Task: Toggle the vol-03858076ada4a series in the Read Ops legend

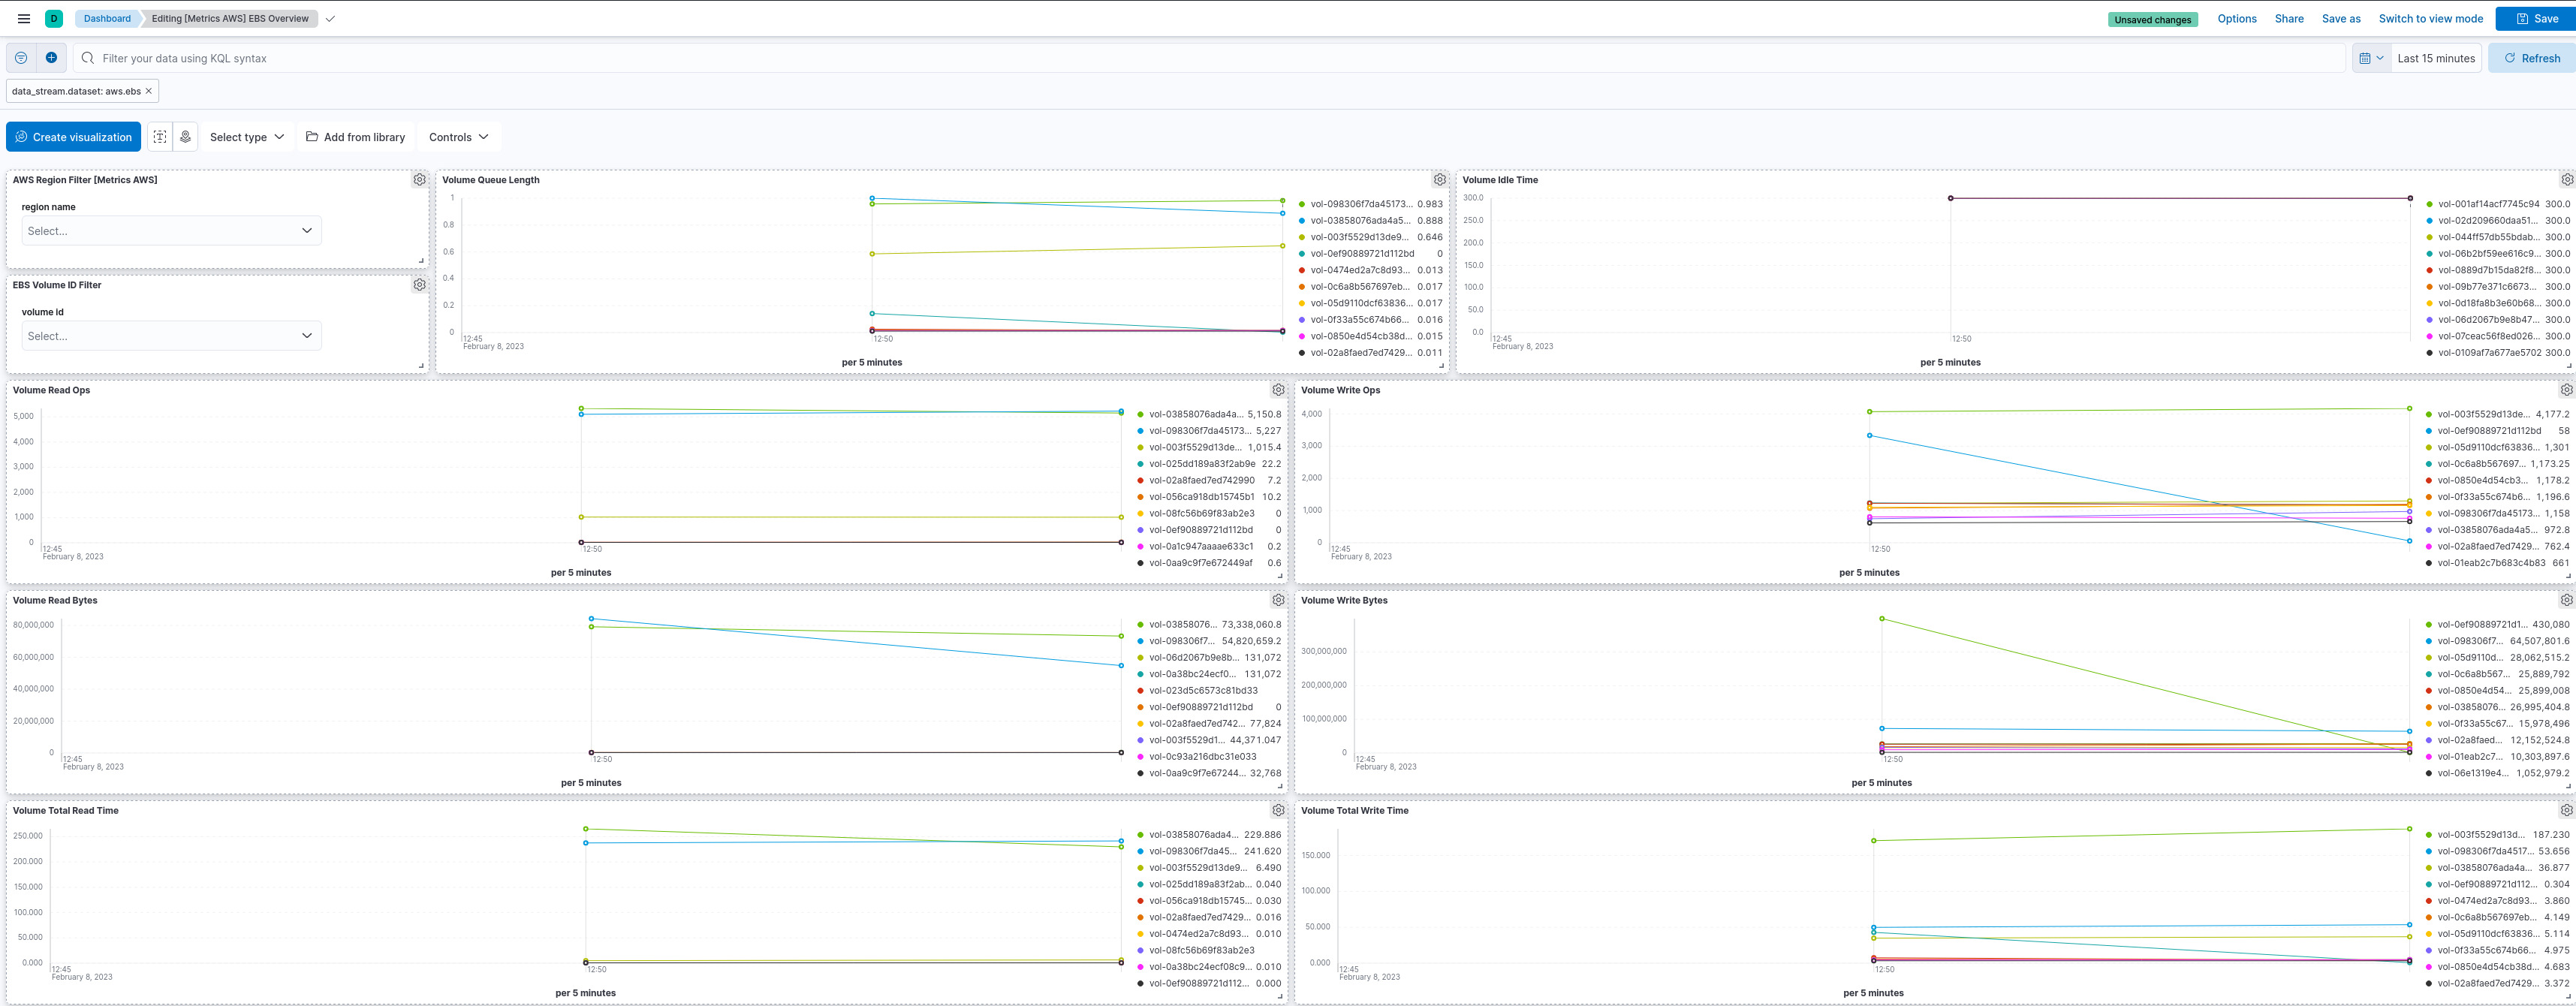Action: coord(1196,414)
